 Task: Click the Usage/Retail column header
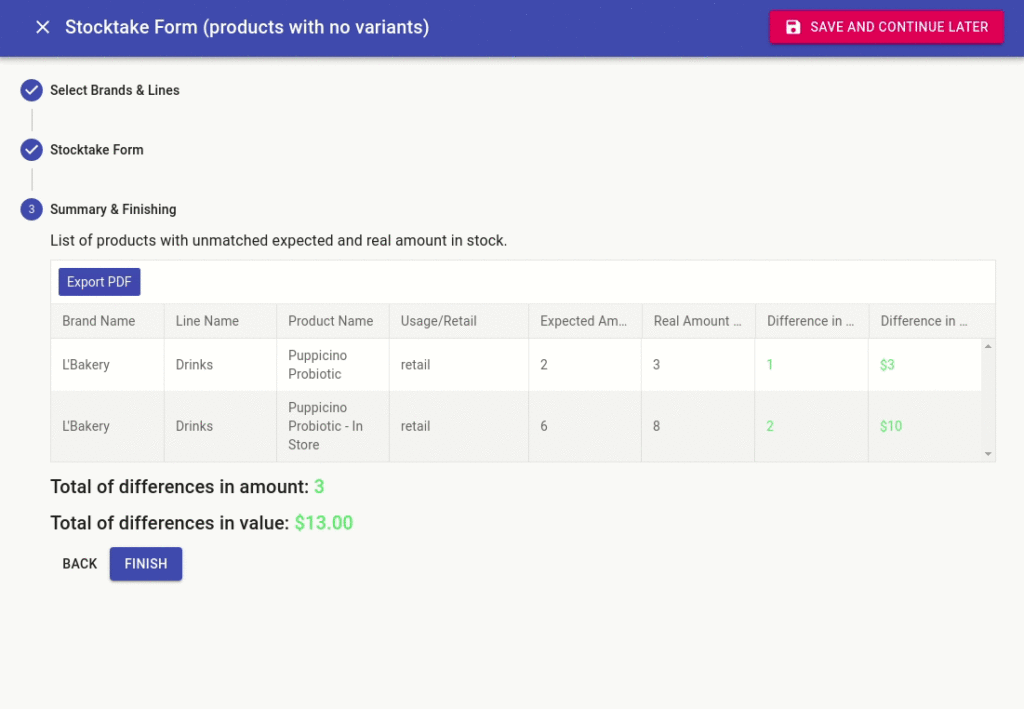click(x=459, y=321)
